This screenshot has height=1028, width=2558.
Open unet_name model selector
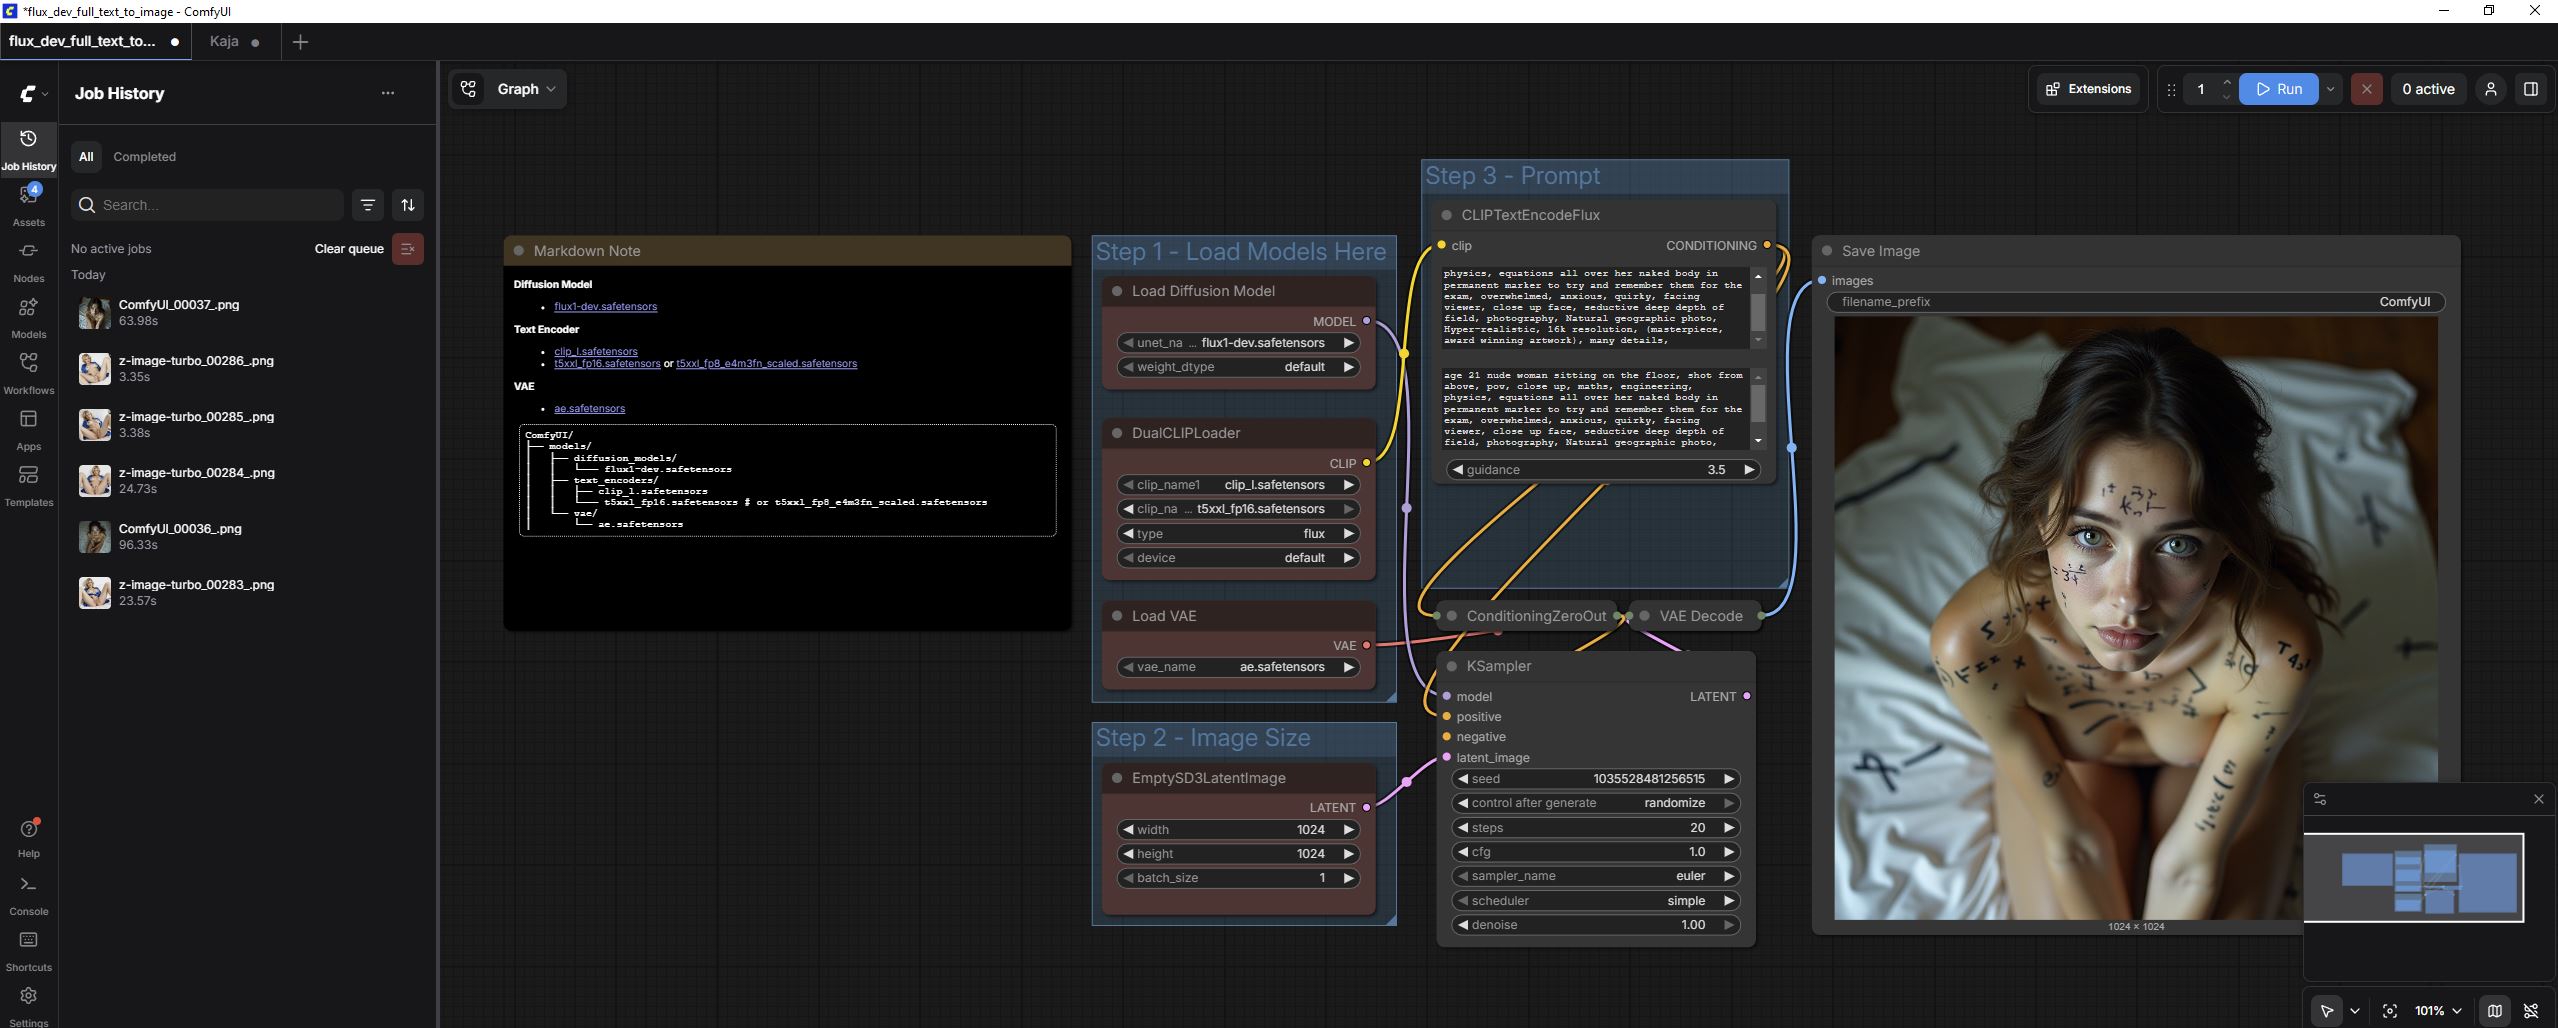click(1238, 343)
